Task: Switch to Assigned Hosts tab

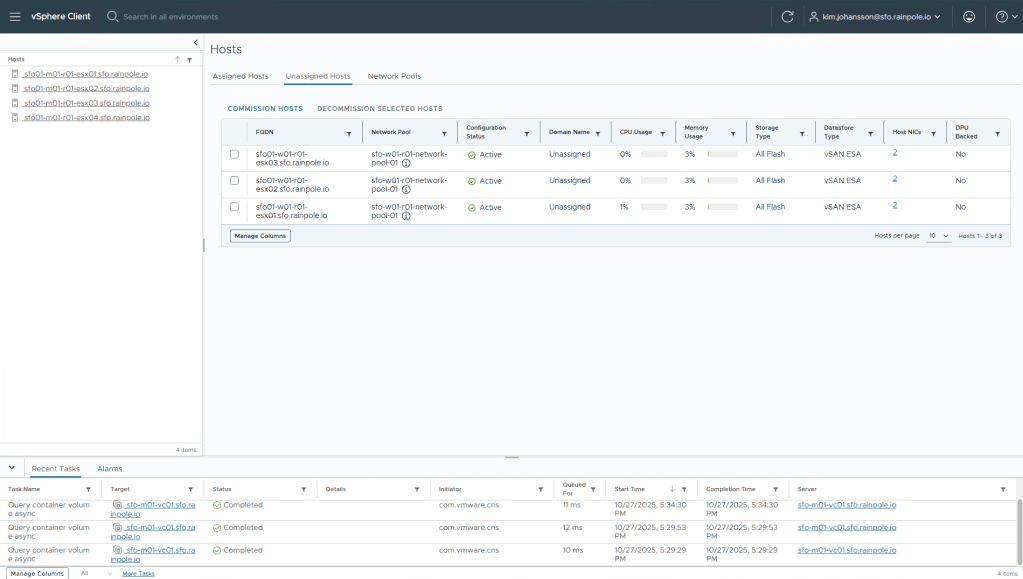Action: coord(240,76)
